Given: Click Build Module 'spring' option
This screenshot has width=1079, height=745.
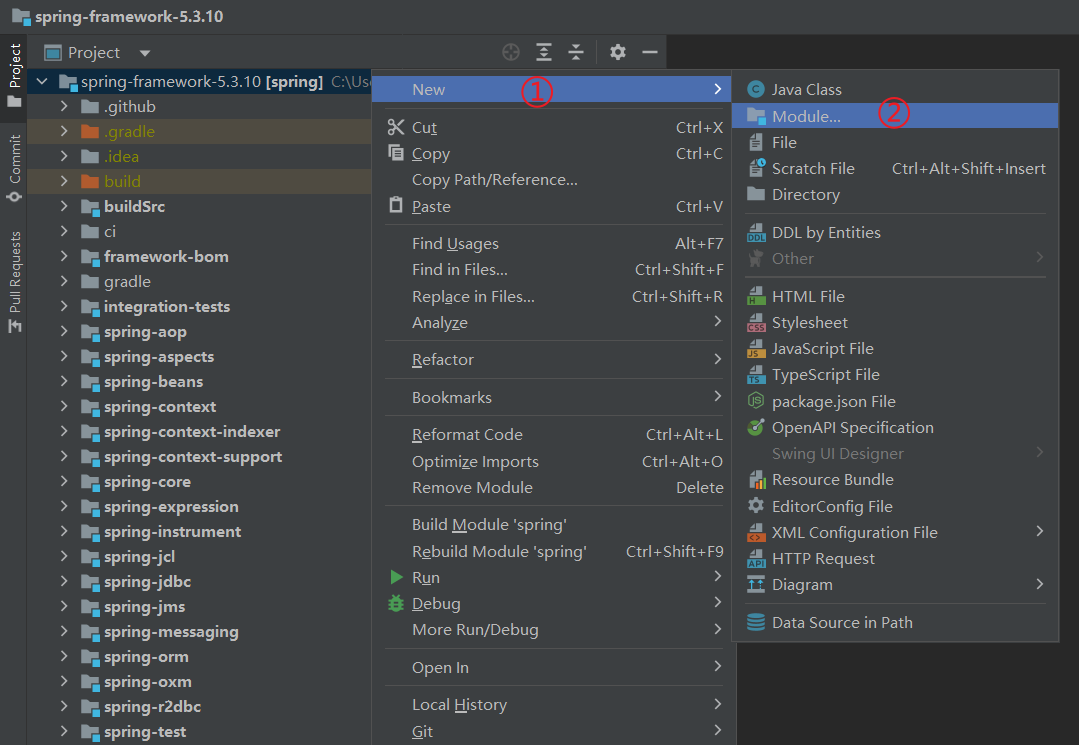Looking at the screenshot, I should (489, 525).
